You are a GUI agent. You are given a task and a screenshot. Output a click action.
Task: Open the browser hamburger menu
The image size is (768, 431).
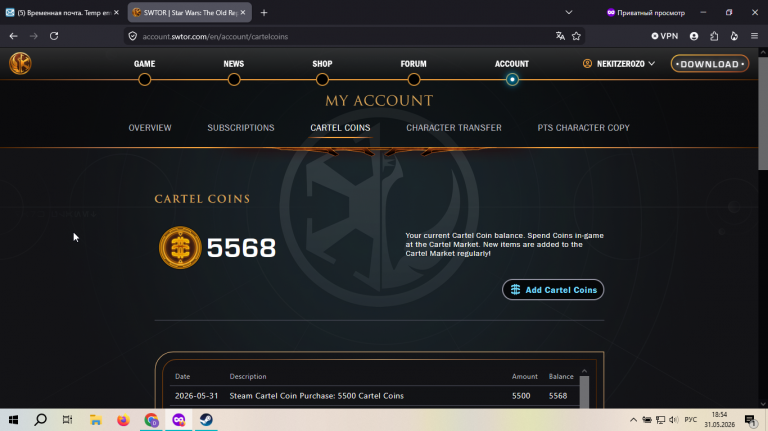pyautogui.click(x=754, y=36)
